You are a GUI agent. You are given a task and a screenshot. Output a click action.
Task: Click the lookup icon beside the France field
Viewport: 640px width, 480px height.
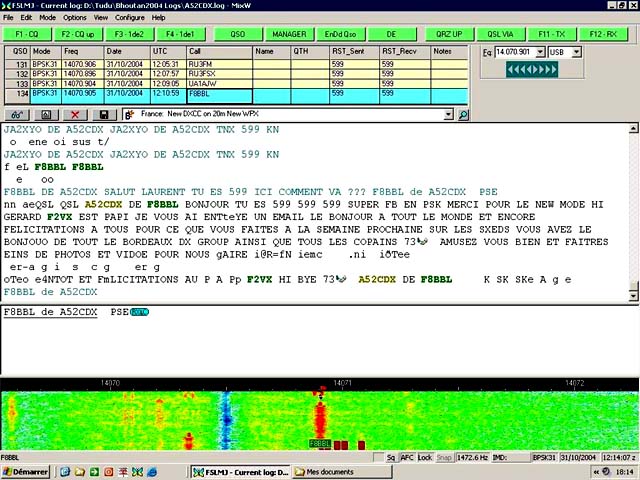[x=129, y=115]
